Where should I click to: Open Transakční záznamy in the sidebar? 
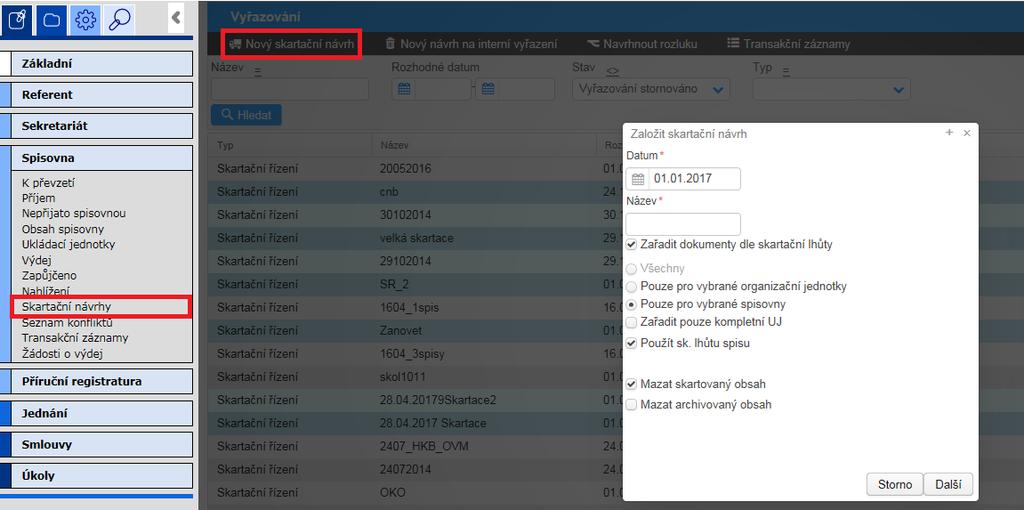tap(75, 338)
